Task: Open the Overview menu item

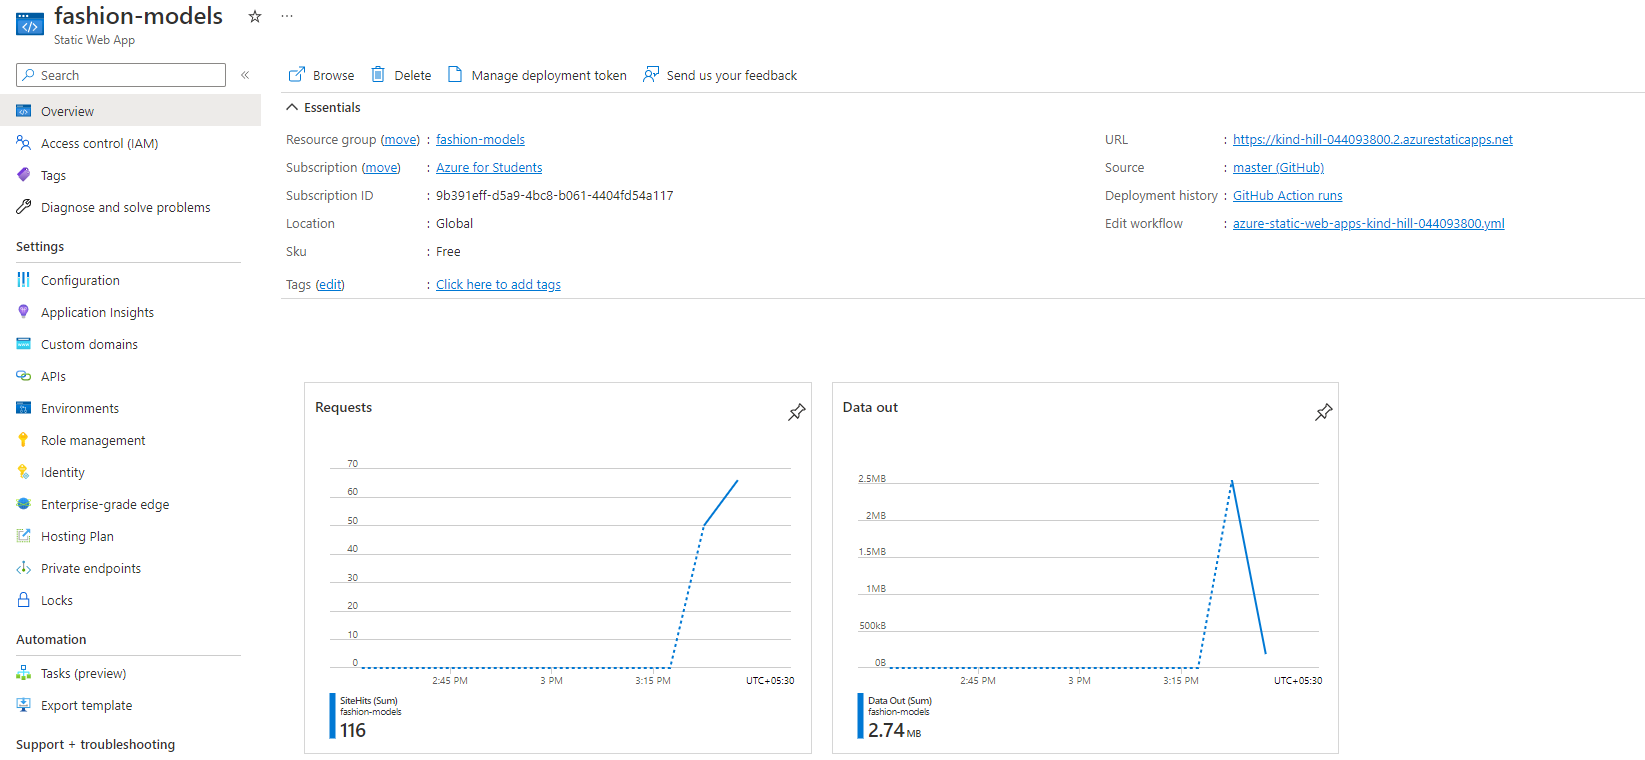Action: click(130, 111)
